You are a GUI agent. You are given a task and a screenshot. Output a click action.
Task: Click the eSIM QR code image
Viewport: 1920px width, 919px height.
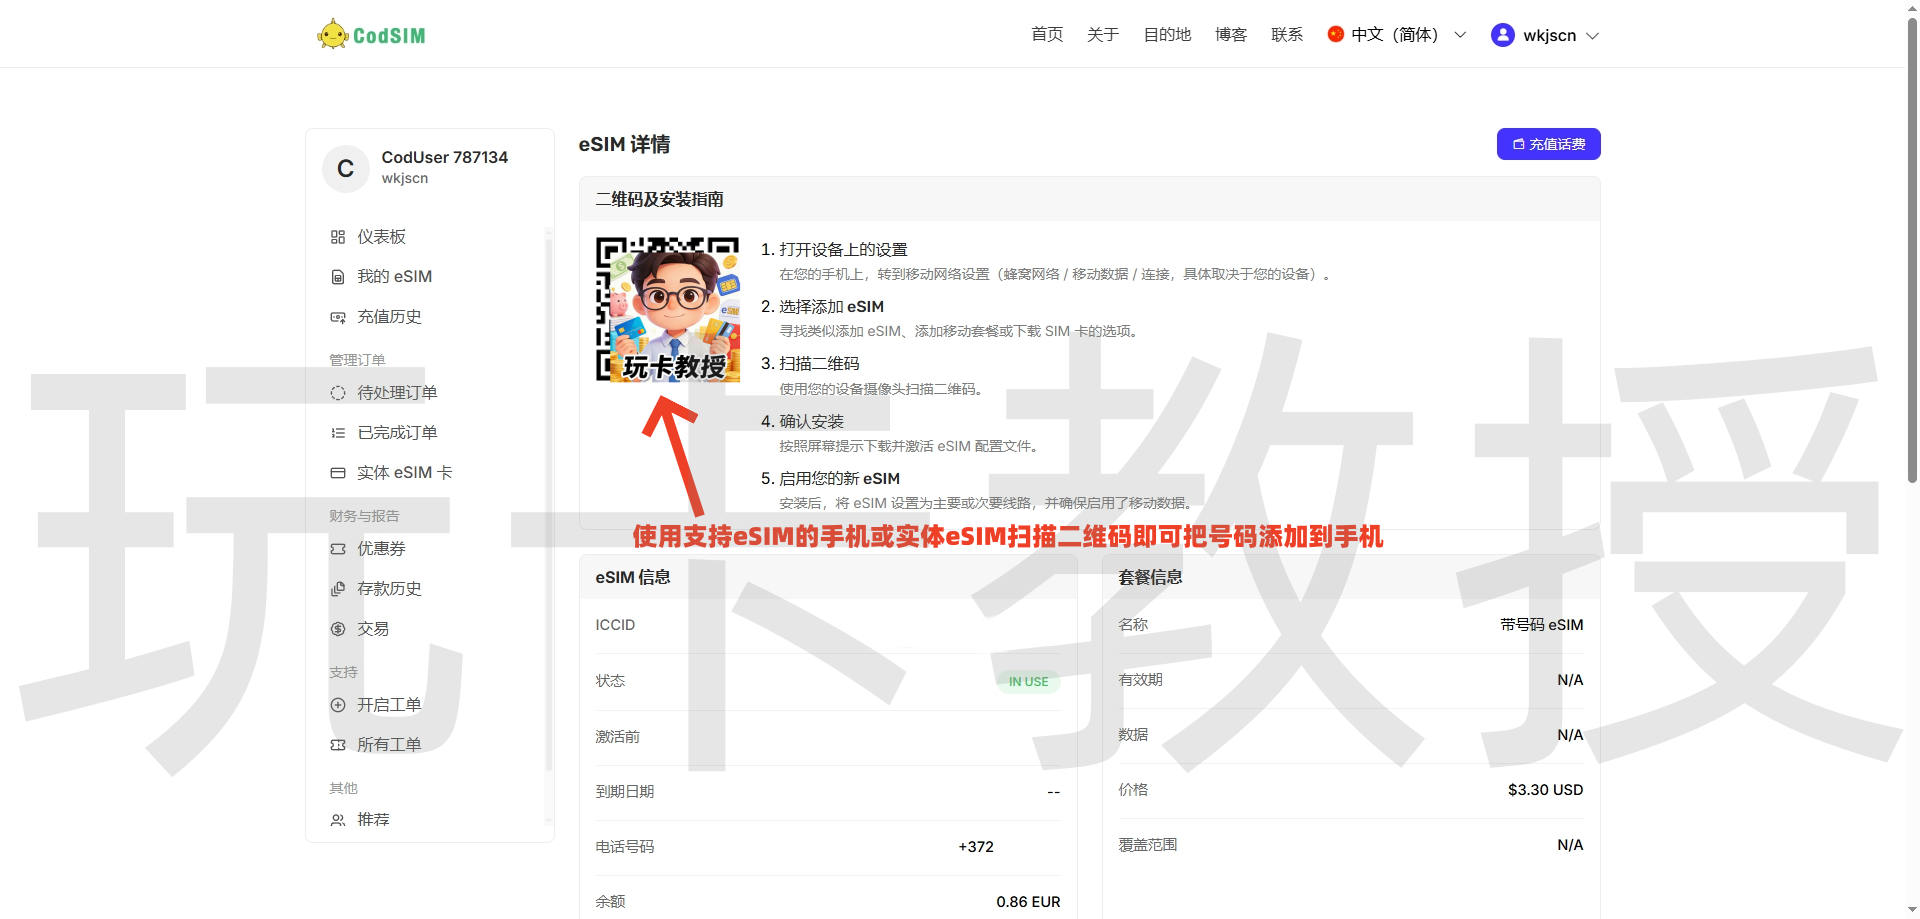click(x=667, y=308)
